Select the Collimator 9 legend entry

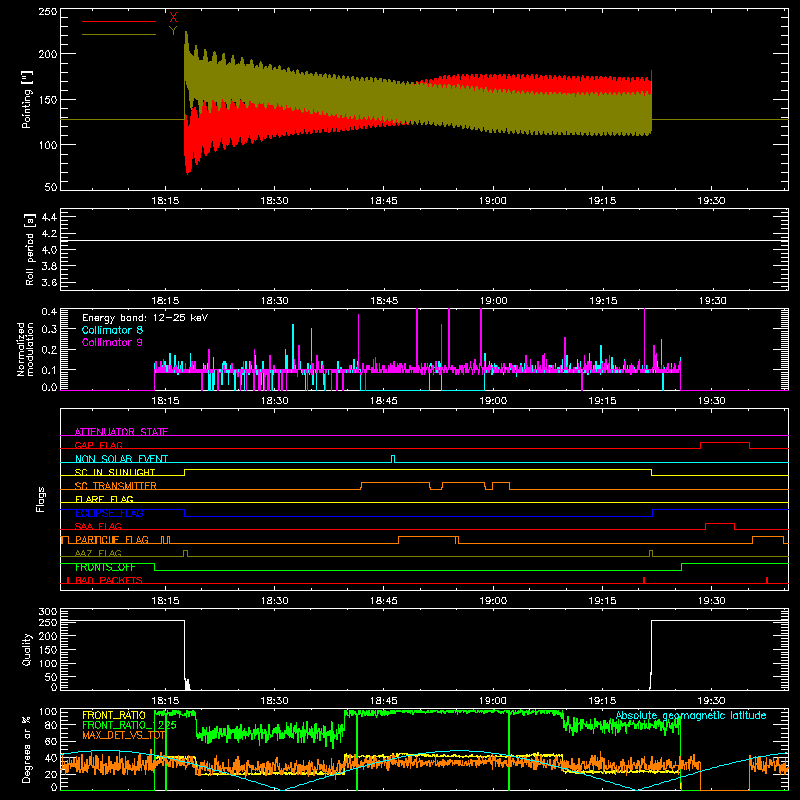112,342
